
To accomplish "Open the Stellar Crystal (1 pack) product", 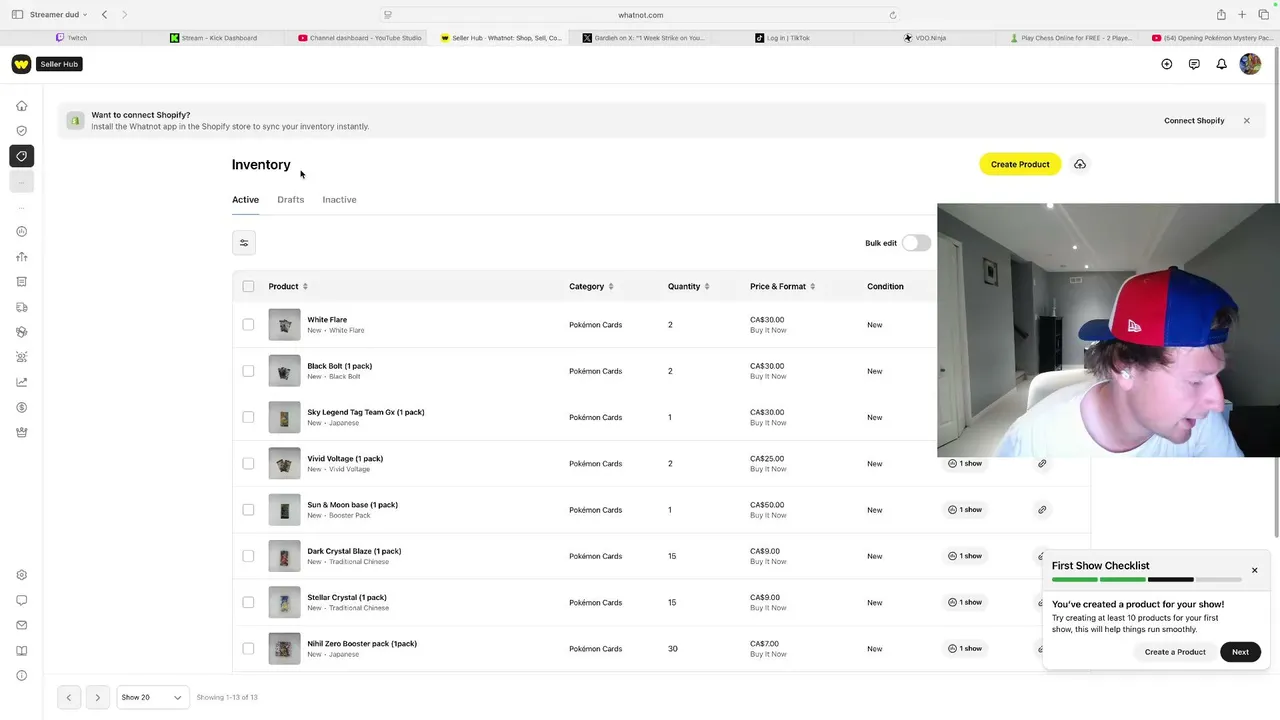I will (347, 598).
